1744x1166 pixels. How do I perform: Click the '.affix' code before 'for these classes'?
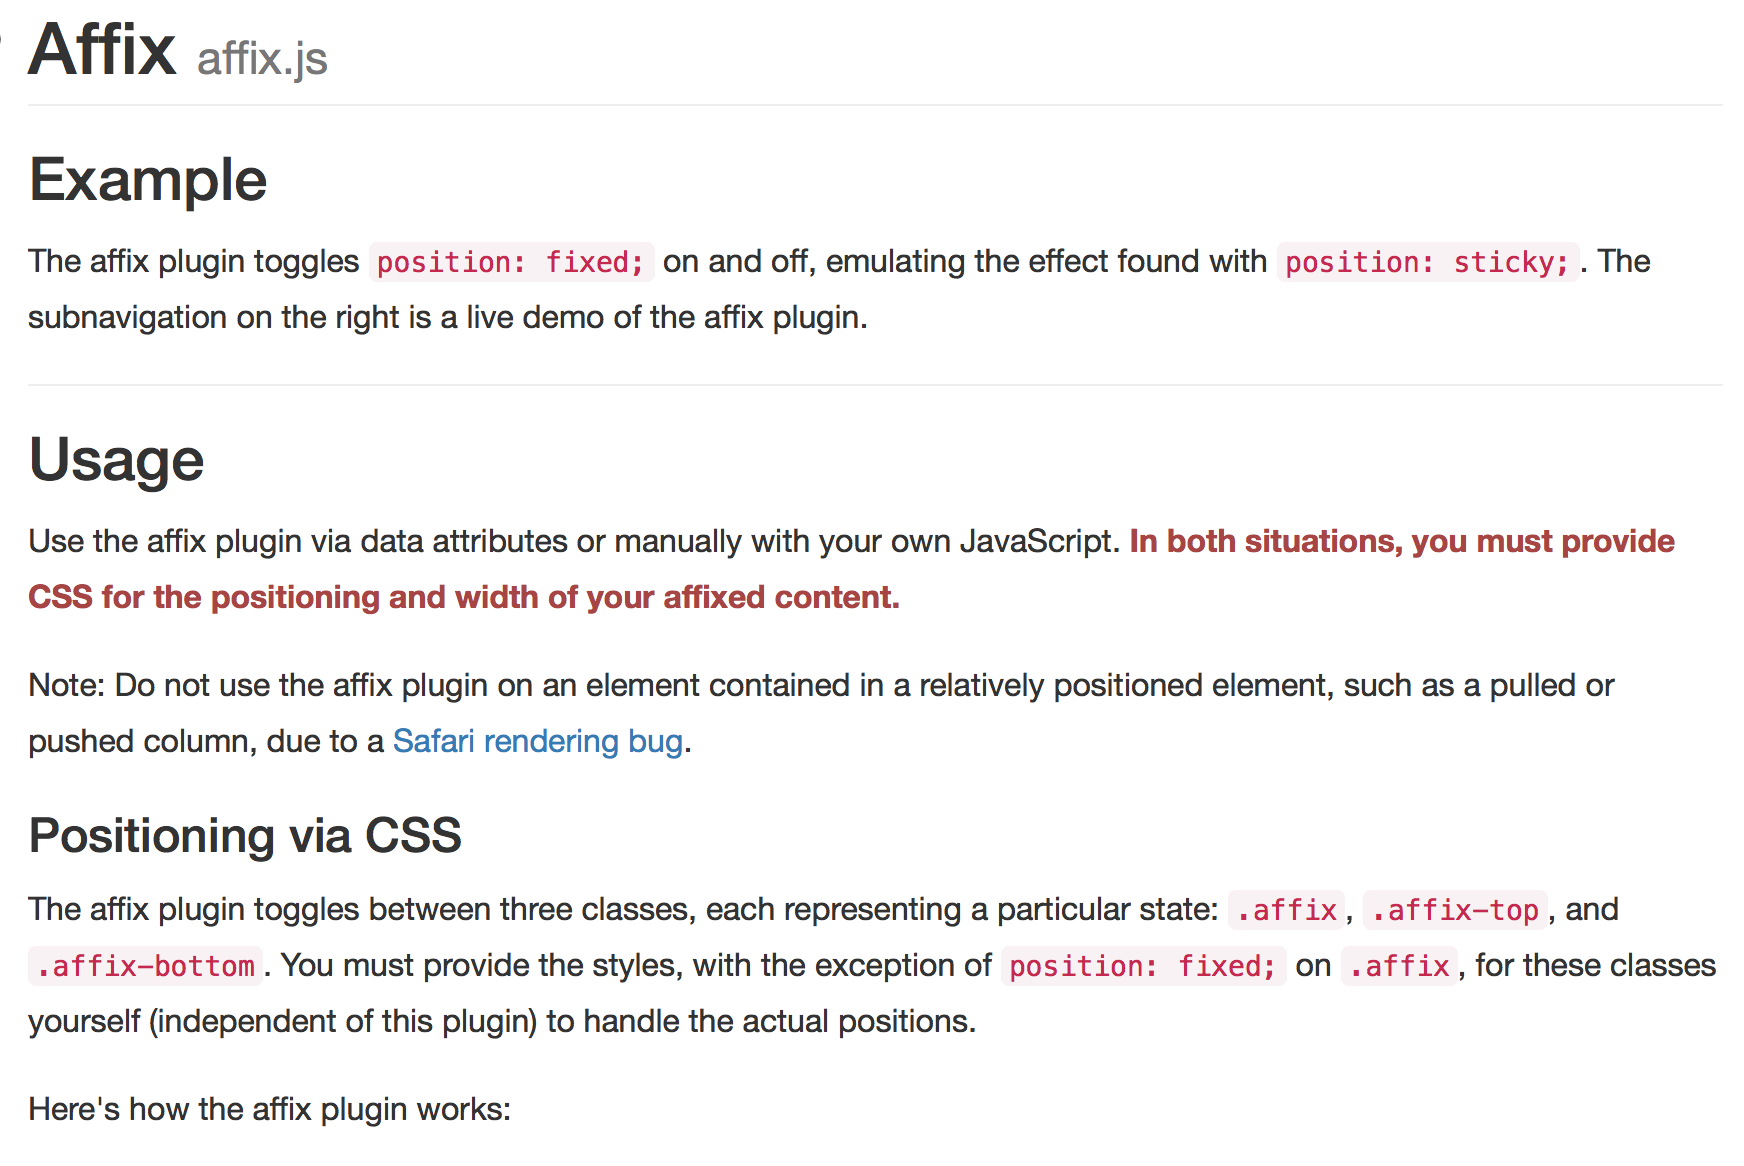[x=1399, y=966]
